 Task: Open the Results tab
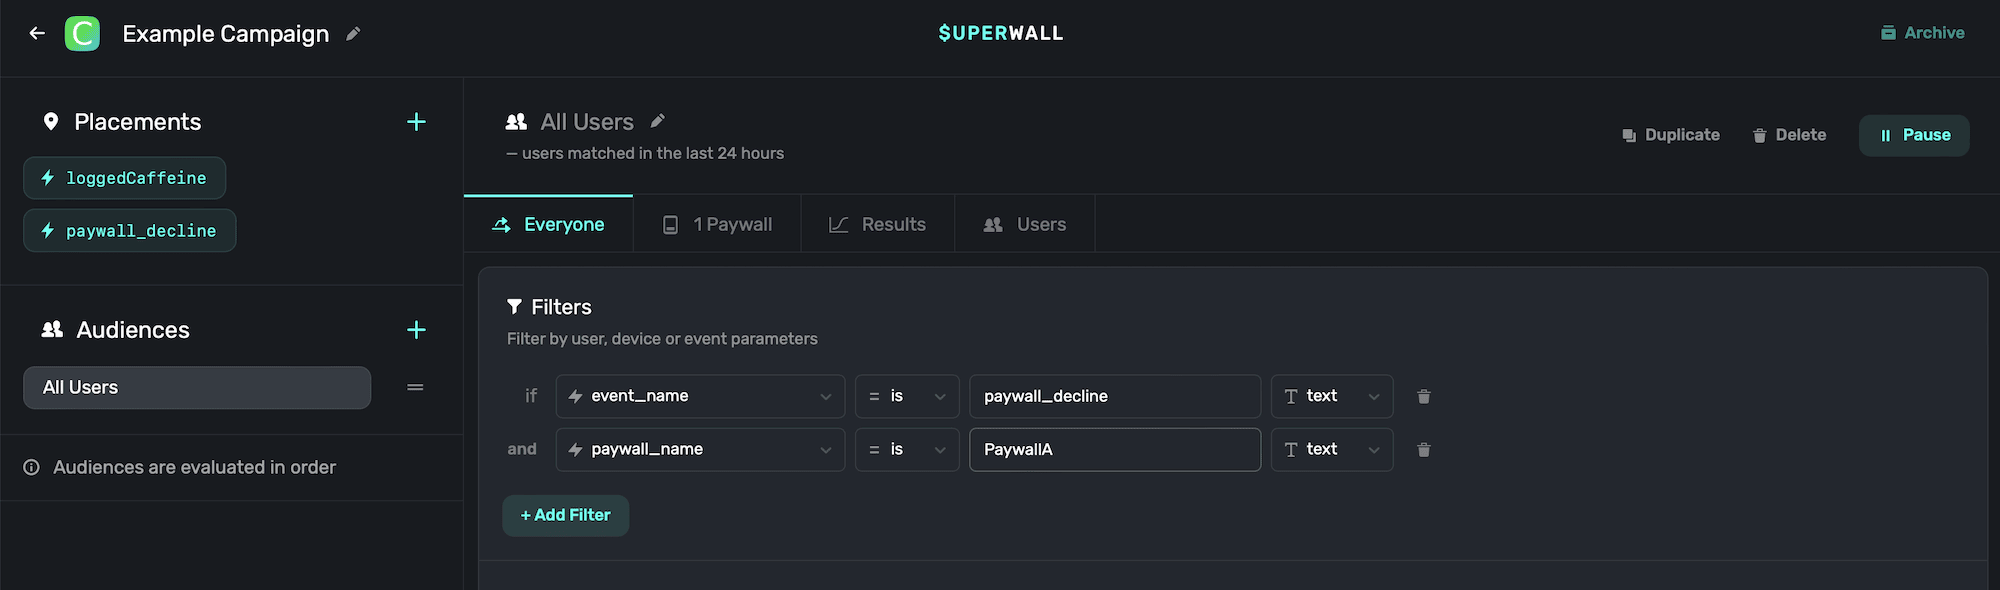pyautogui.click(x=878, y=224)
